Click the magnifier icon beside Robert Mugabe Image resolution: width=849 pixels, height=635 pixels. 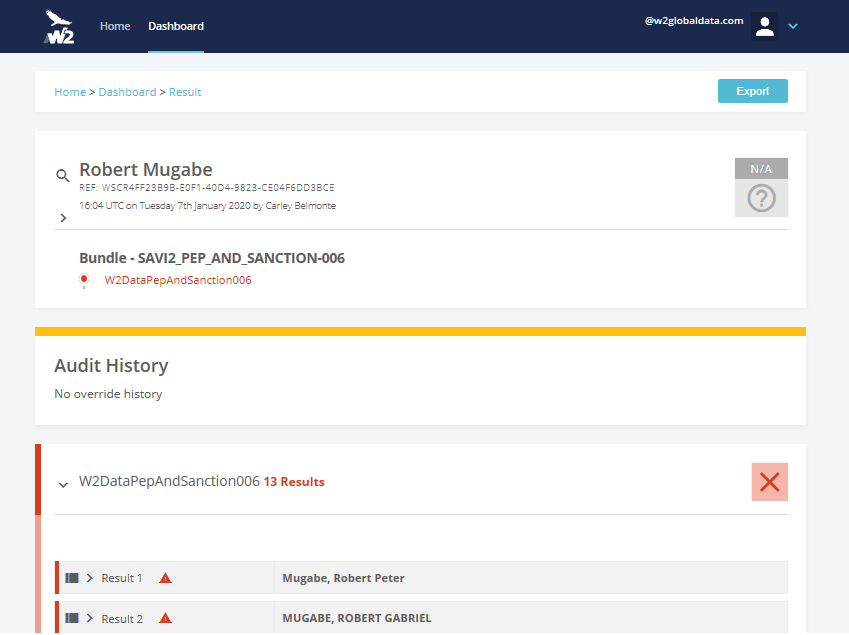tap(63, 175)
